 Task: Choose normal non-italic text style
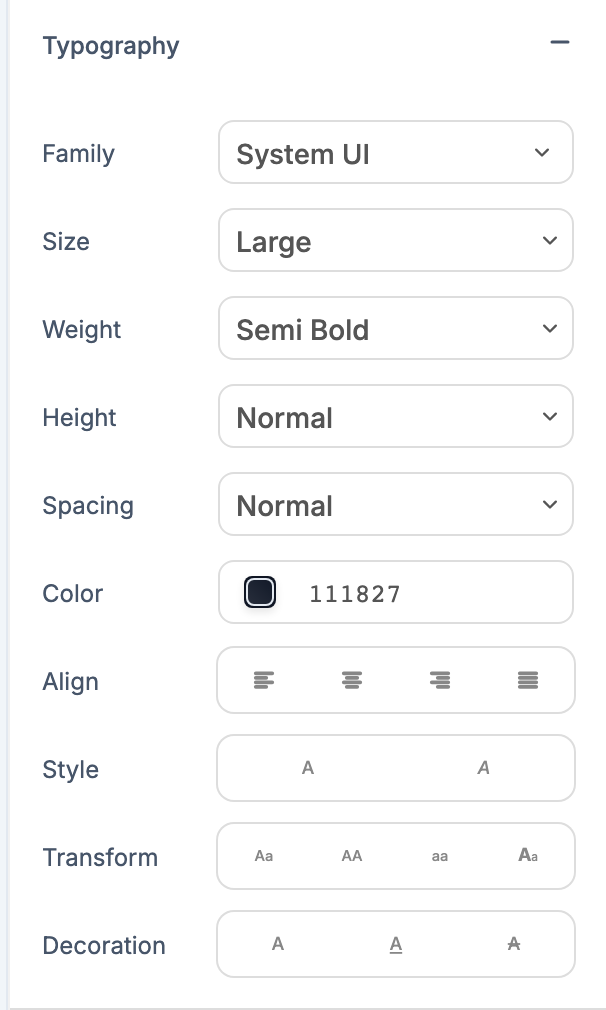click(x=308, y=768)
